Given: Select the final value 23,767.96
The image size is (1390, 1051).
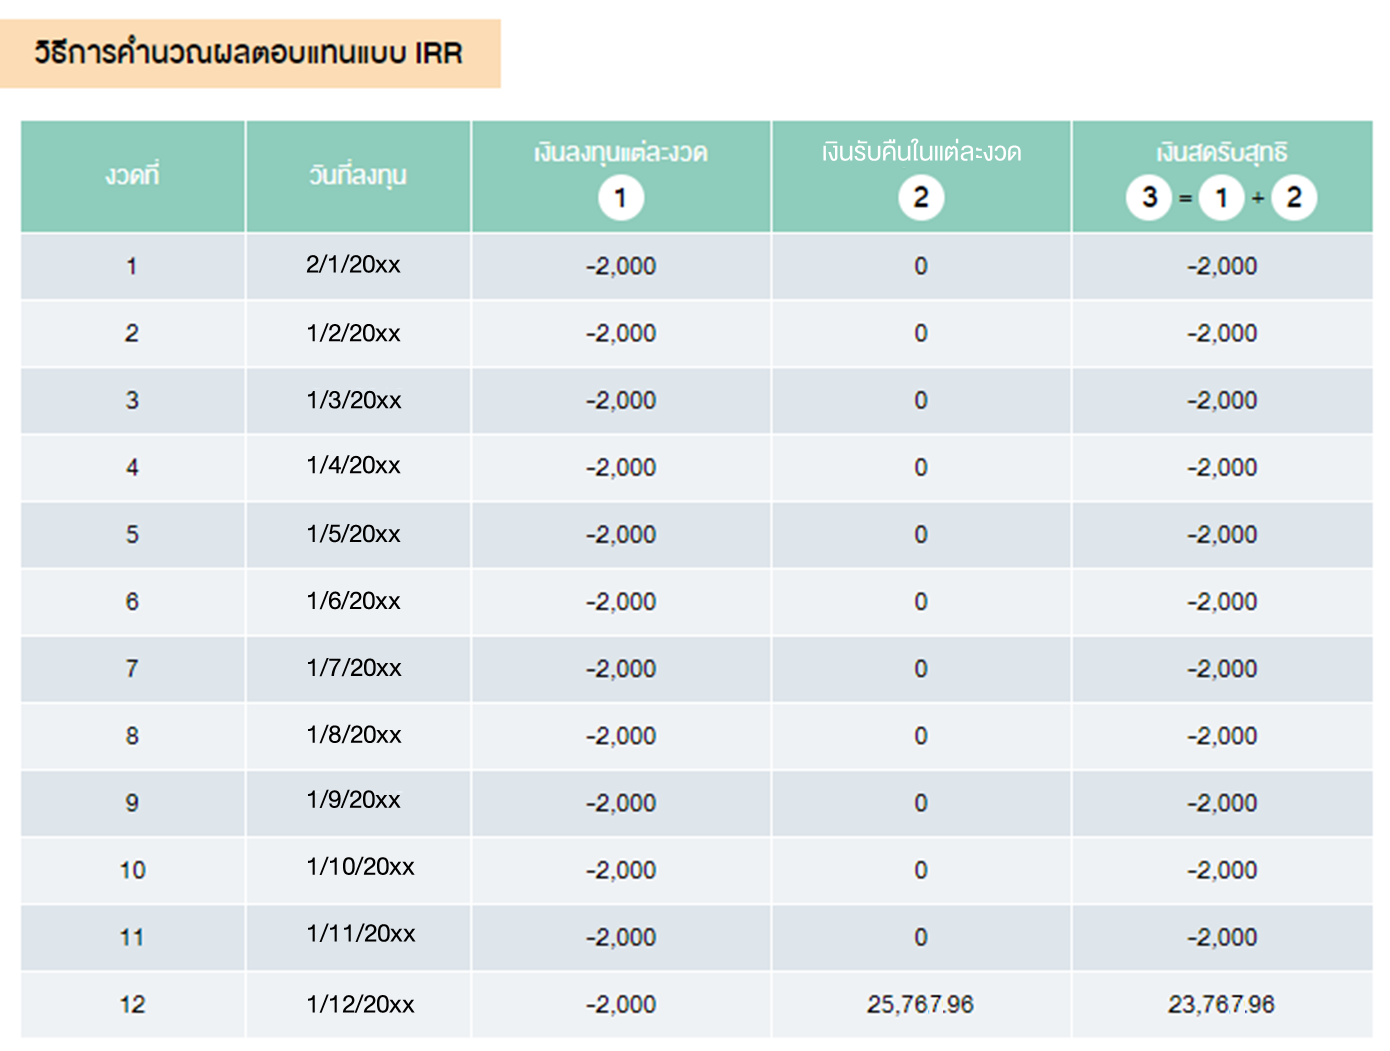Looking at the screenshot, I should 1221,1004.
